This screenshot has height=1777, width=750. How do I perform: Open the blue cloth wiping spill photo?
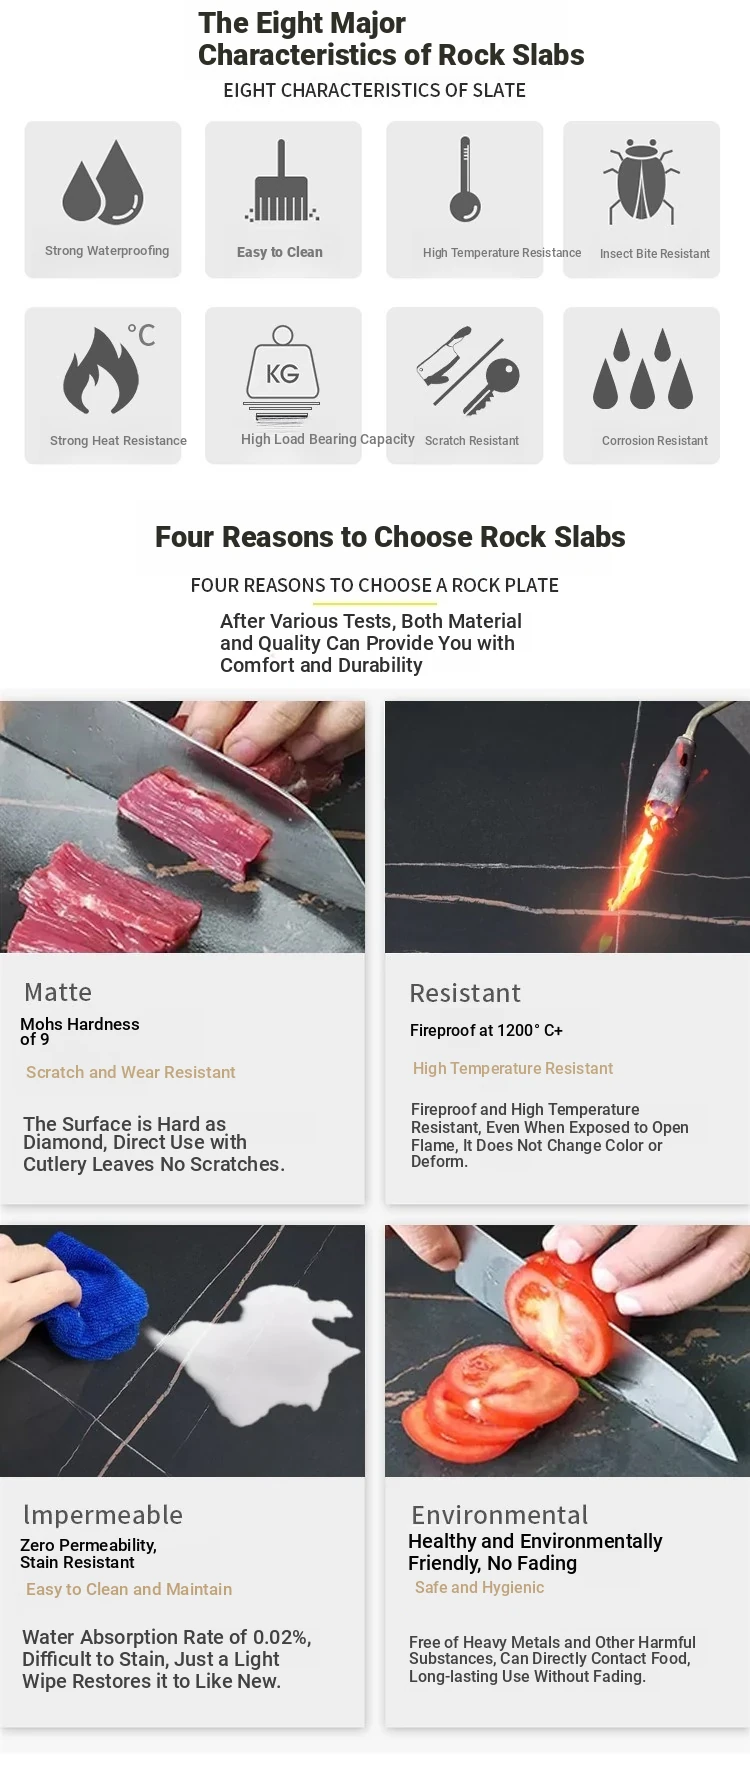coord(182,1350)
